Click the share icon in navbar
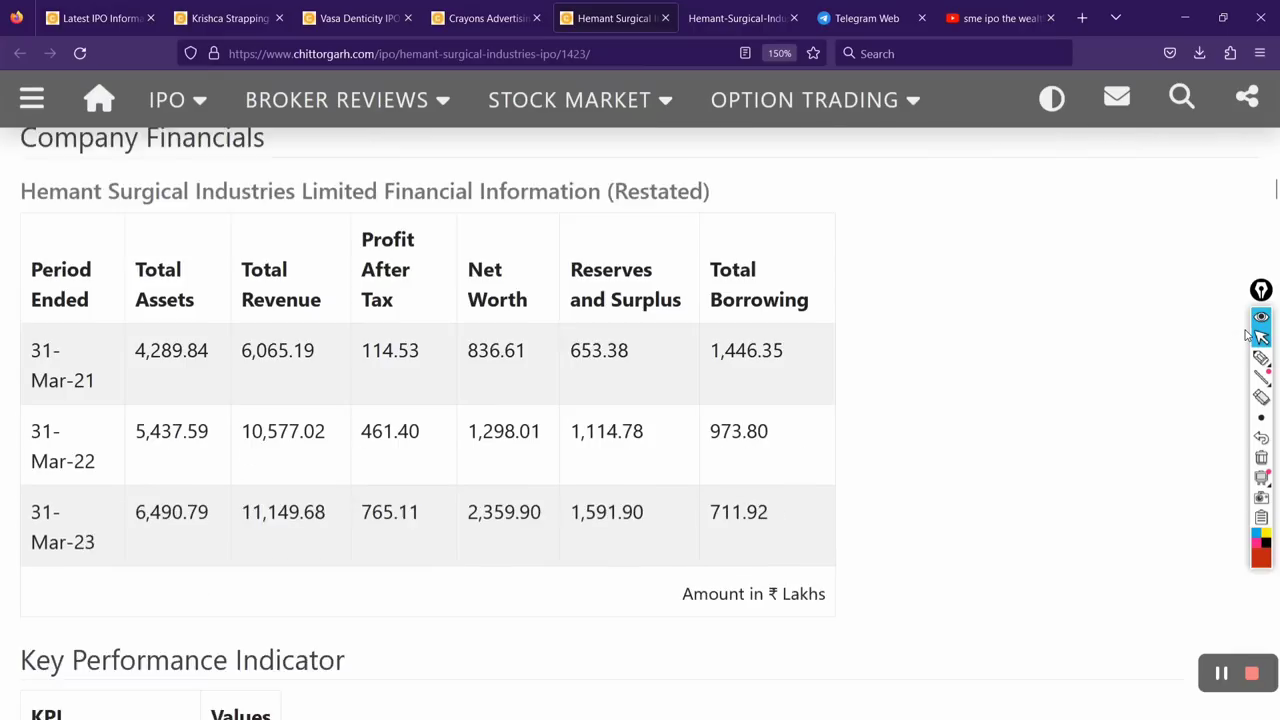Screen dimensions: 1280x720 click(x=1247, y=97)
